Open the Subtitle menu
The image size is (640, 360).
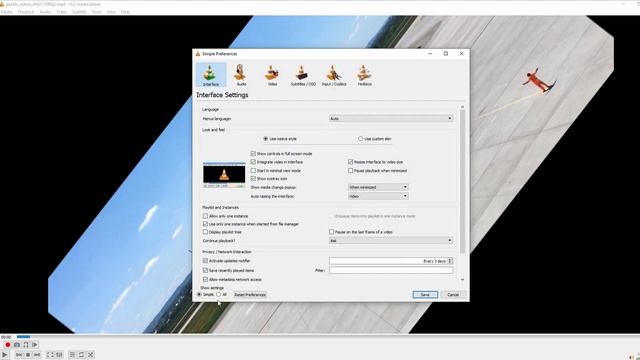click(x=79, y=12)
